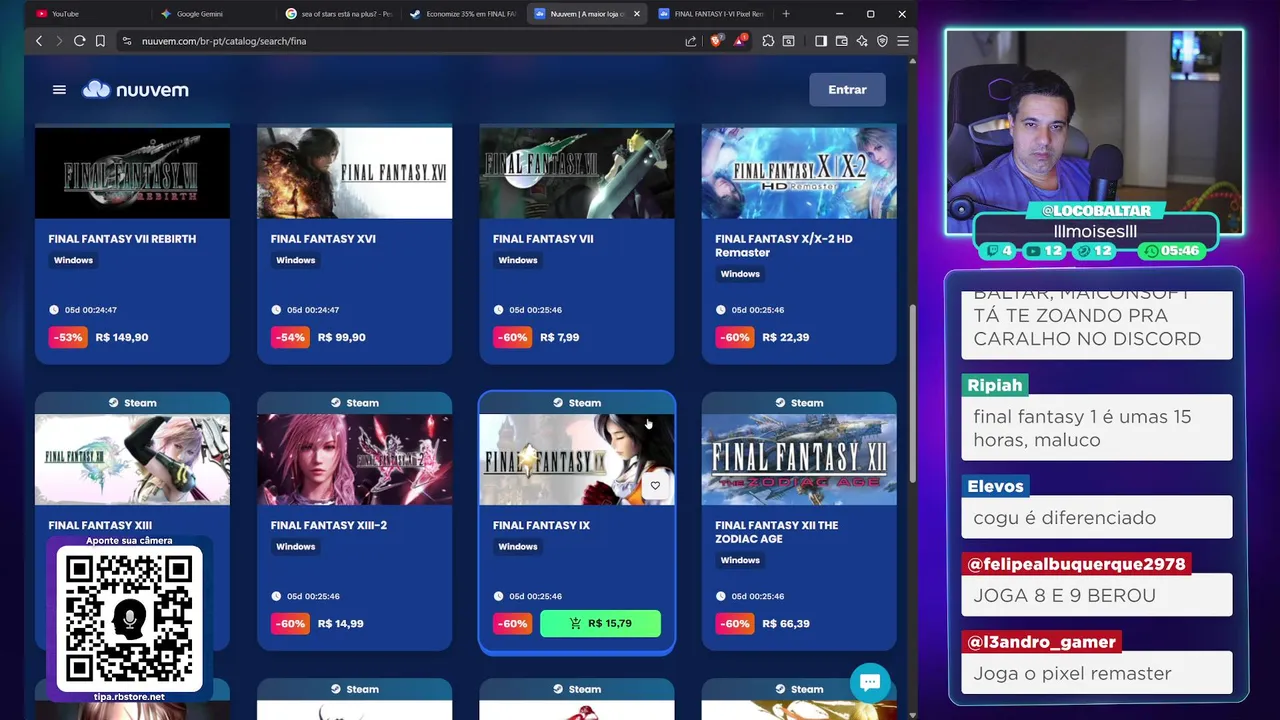Image resolution: width=1280 pixels, height=720 pixels.
Task: Click R$ 99,90 price on FINAL FANTASY XVI
Action: 342,337
